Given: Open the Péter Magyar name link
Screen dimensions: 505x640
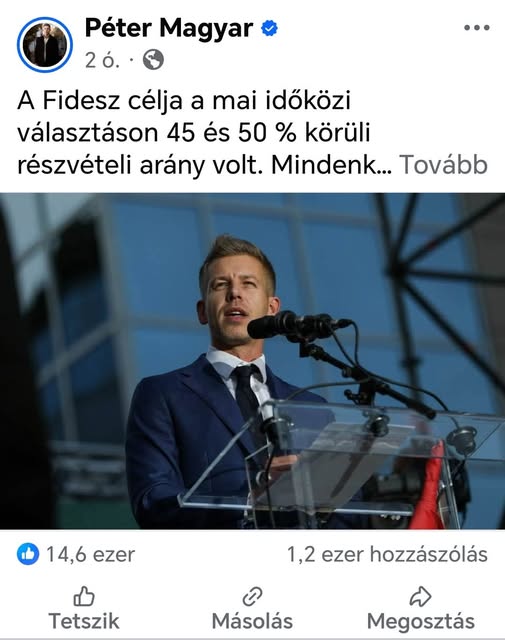Looking at the screenshot, I should 169,28.
